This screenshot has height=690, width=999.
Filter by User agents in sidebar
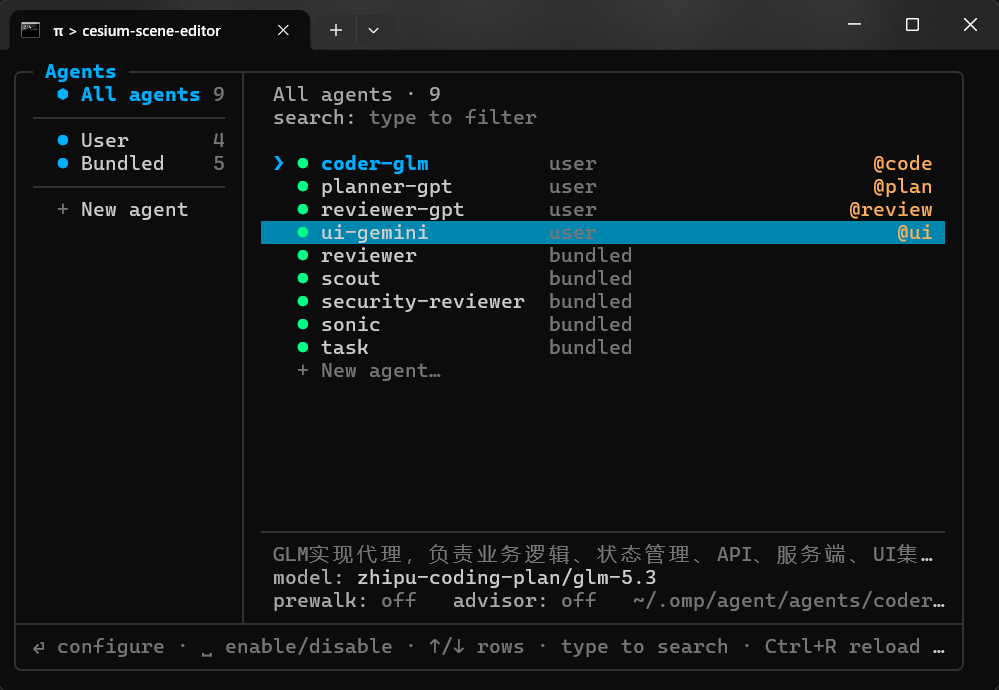140,140
